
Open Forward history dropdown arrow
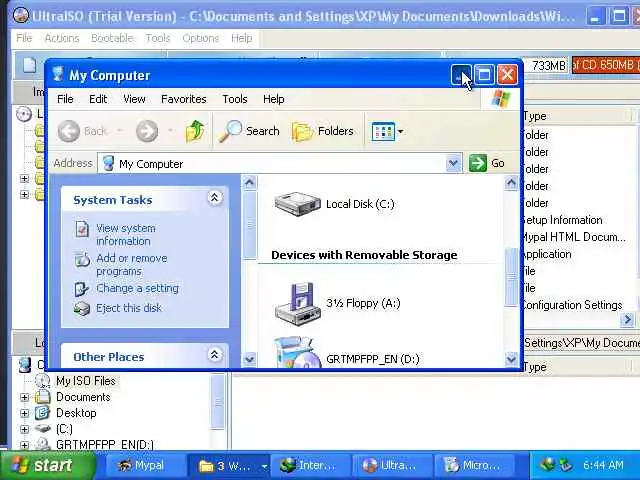point(171,131)
